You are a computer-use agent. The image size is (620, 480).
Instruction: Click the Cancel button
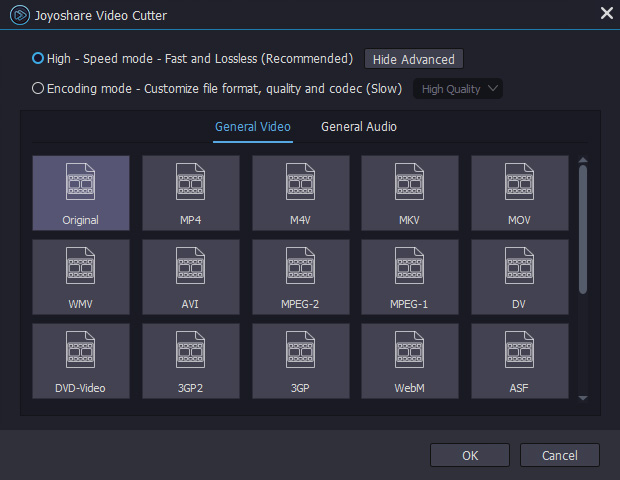(560, 455)
